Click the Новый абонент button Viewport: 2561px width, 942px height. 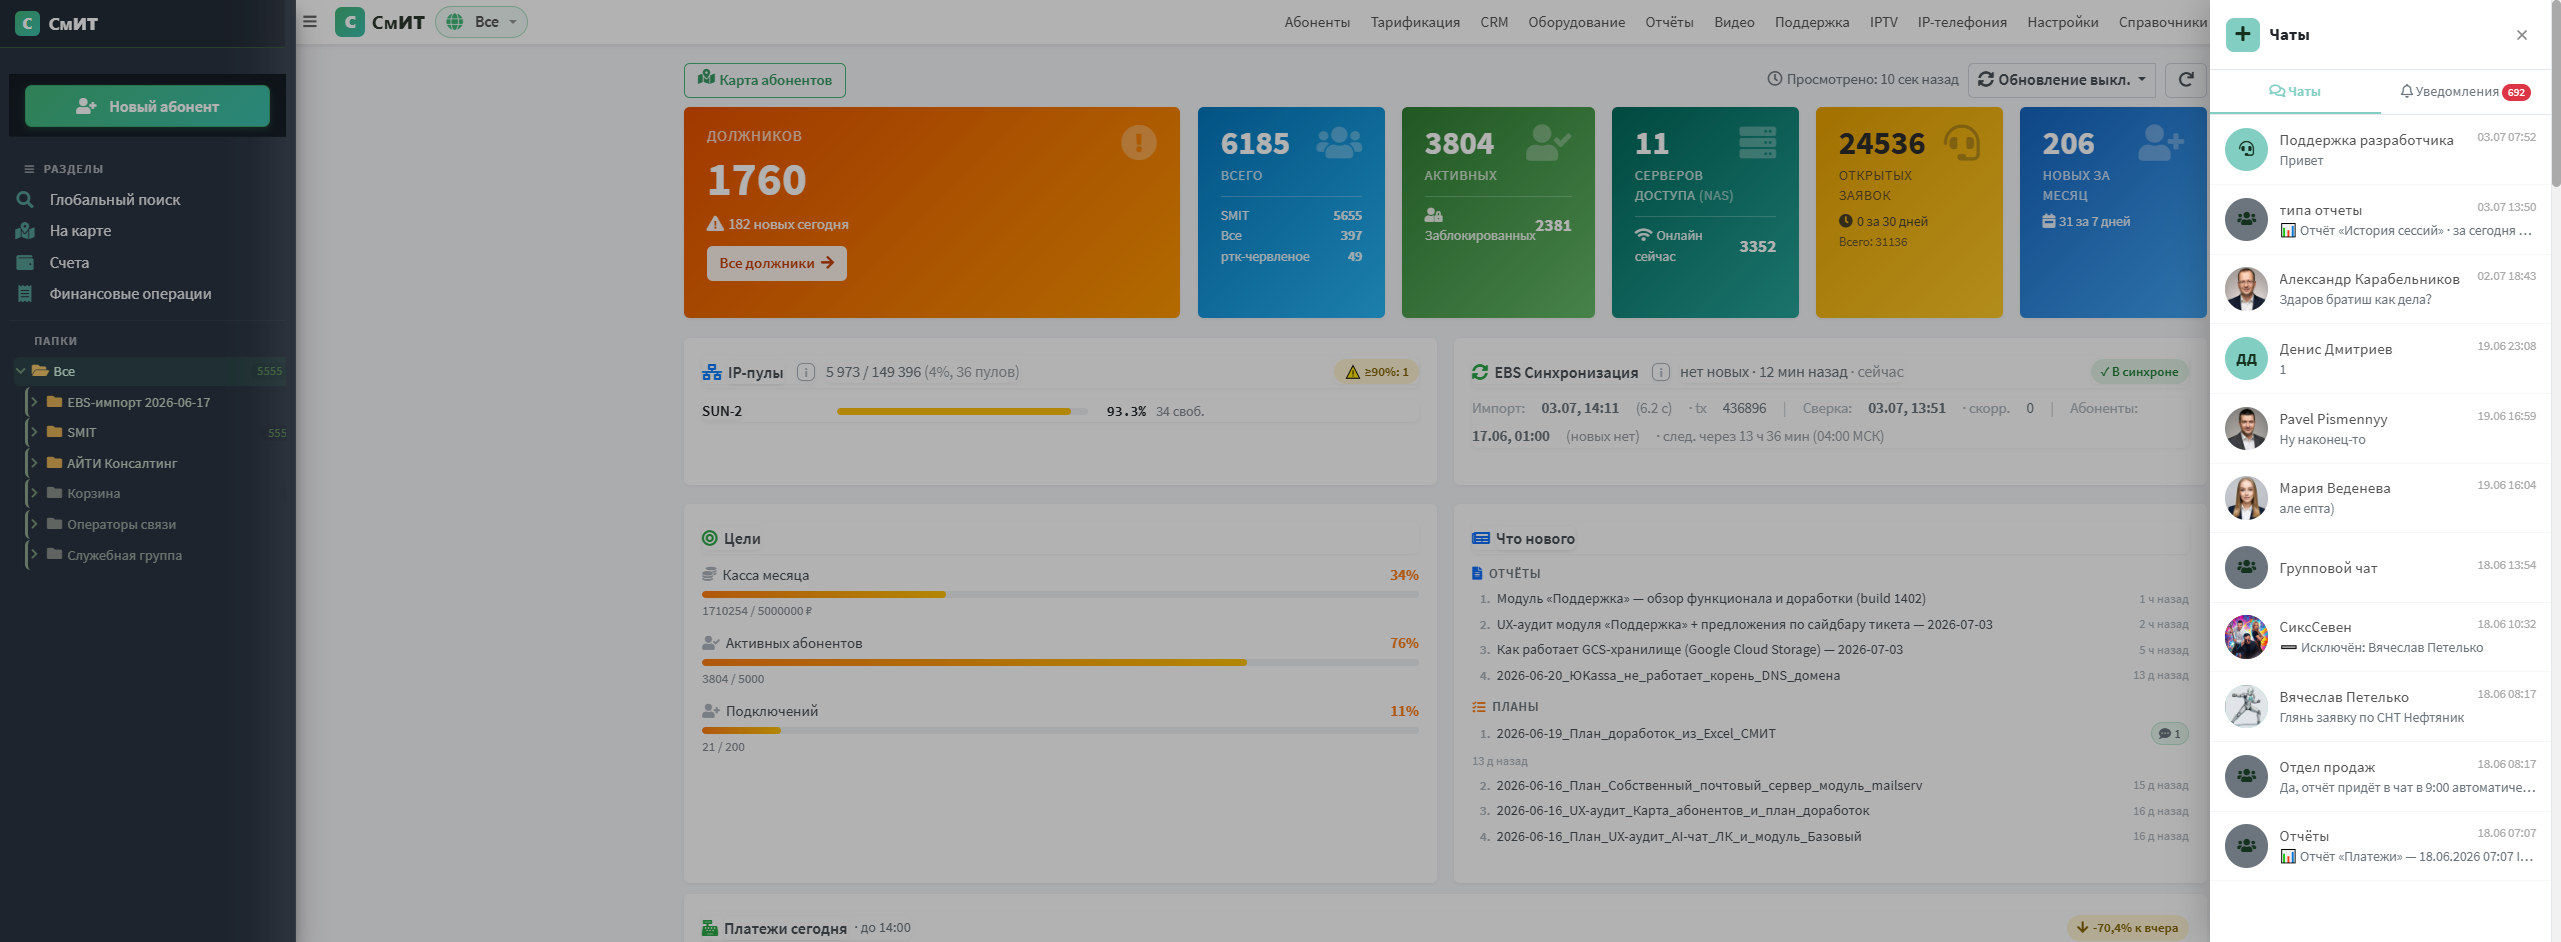coord(147,106)
